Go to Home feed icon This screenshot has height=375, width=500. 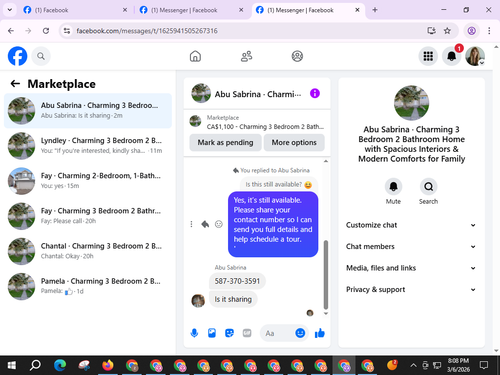tap(195, 56)
